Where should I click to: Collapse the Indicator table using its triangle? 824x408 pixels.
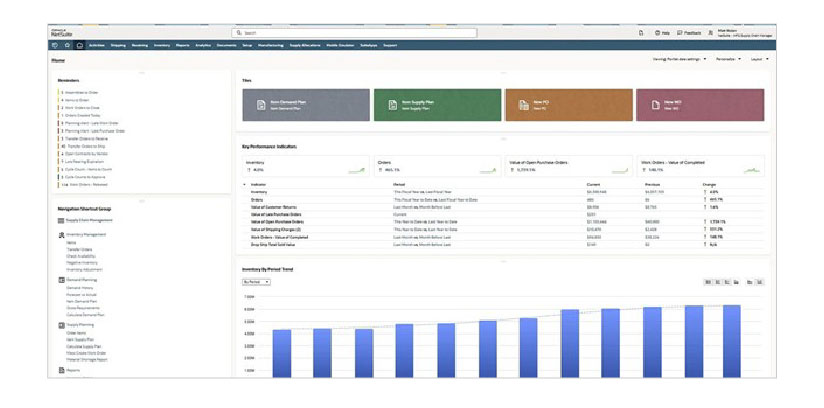click(244, 185)
